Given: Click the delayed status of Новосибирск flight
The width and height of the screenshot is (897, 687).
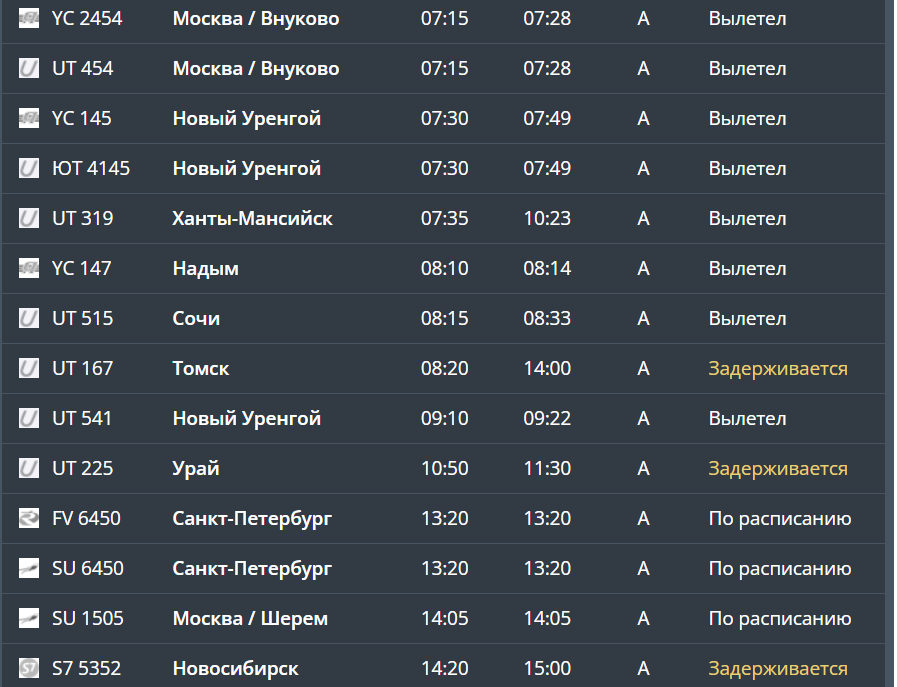Looking at the screenshot, I should pos(778,668).
